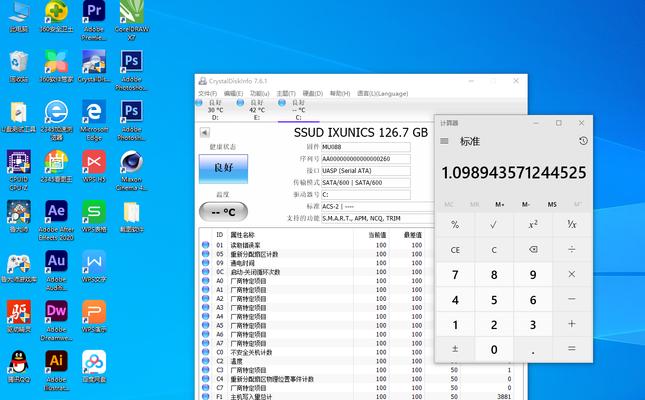Open the green WPS spreadsheet shortcut

coord(94,216)
